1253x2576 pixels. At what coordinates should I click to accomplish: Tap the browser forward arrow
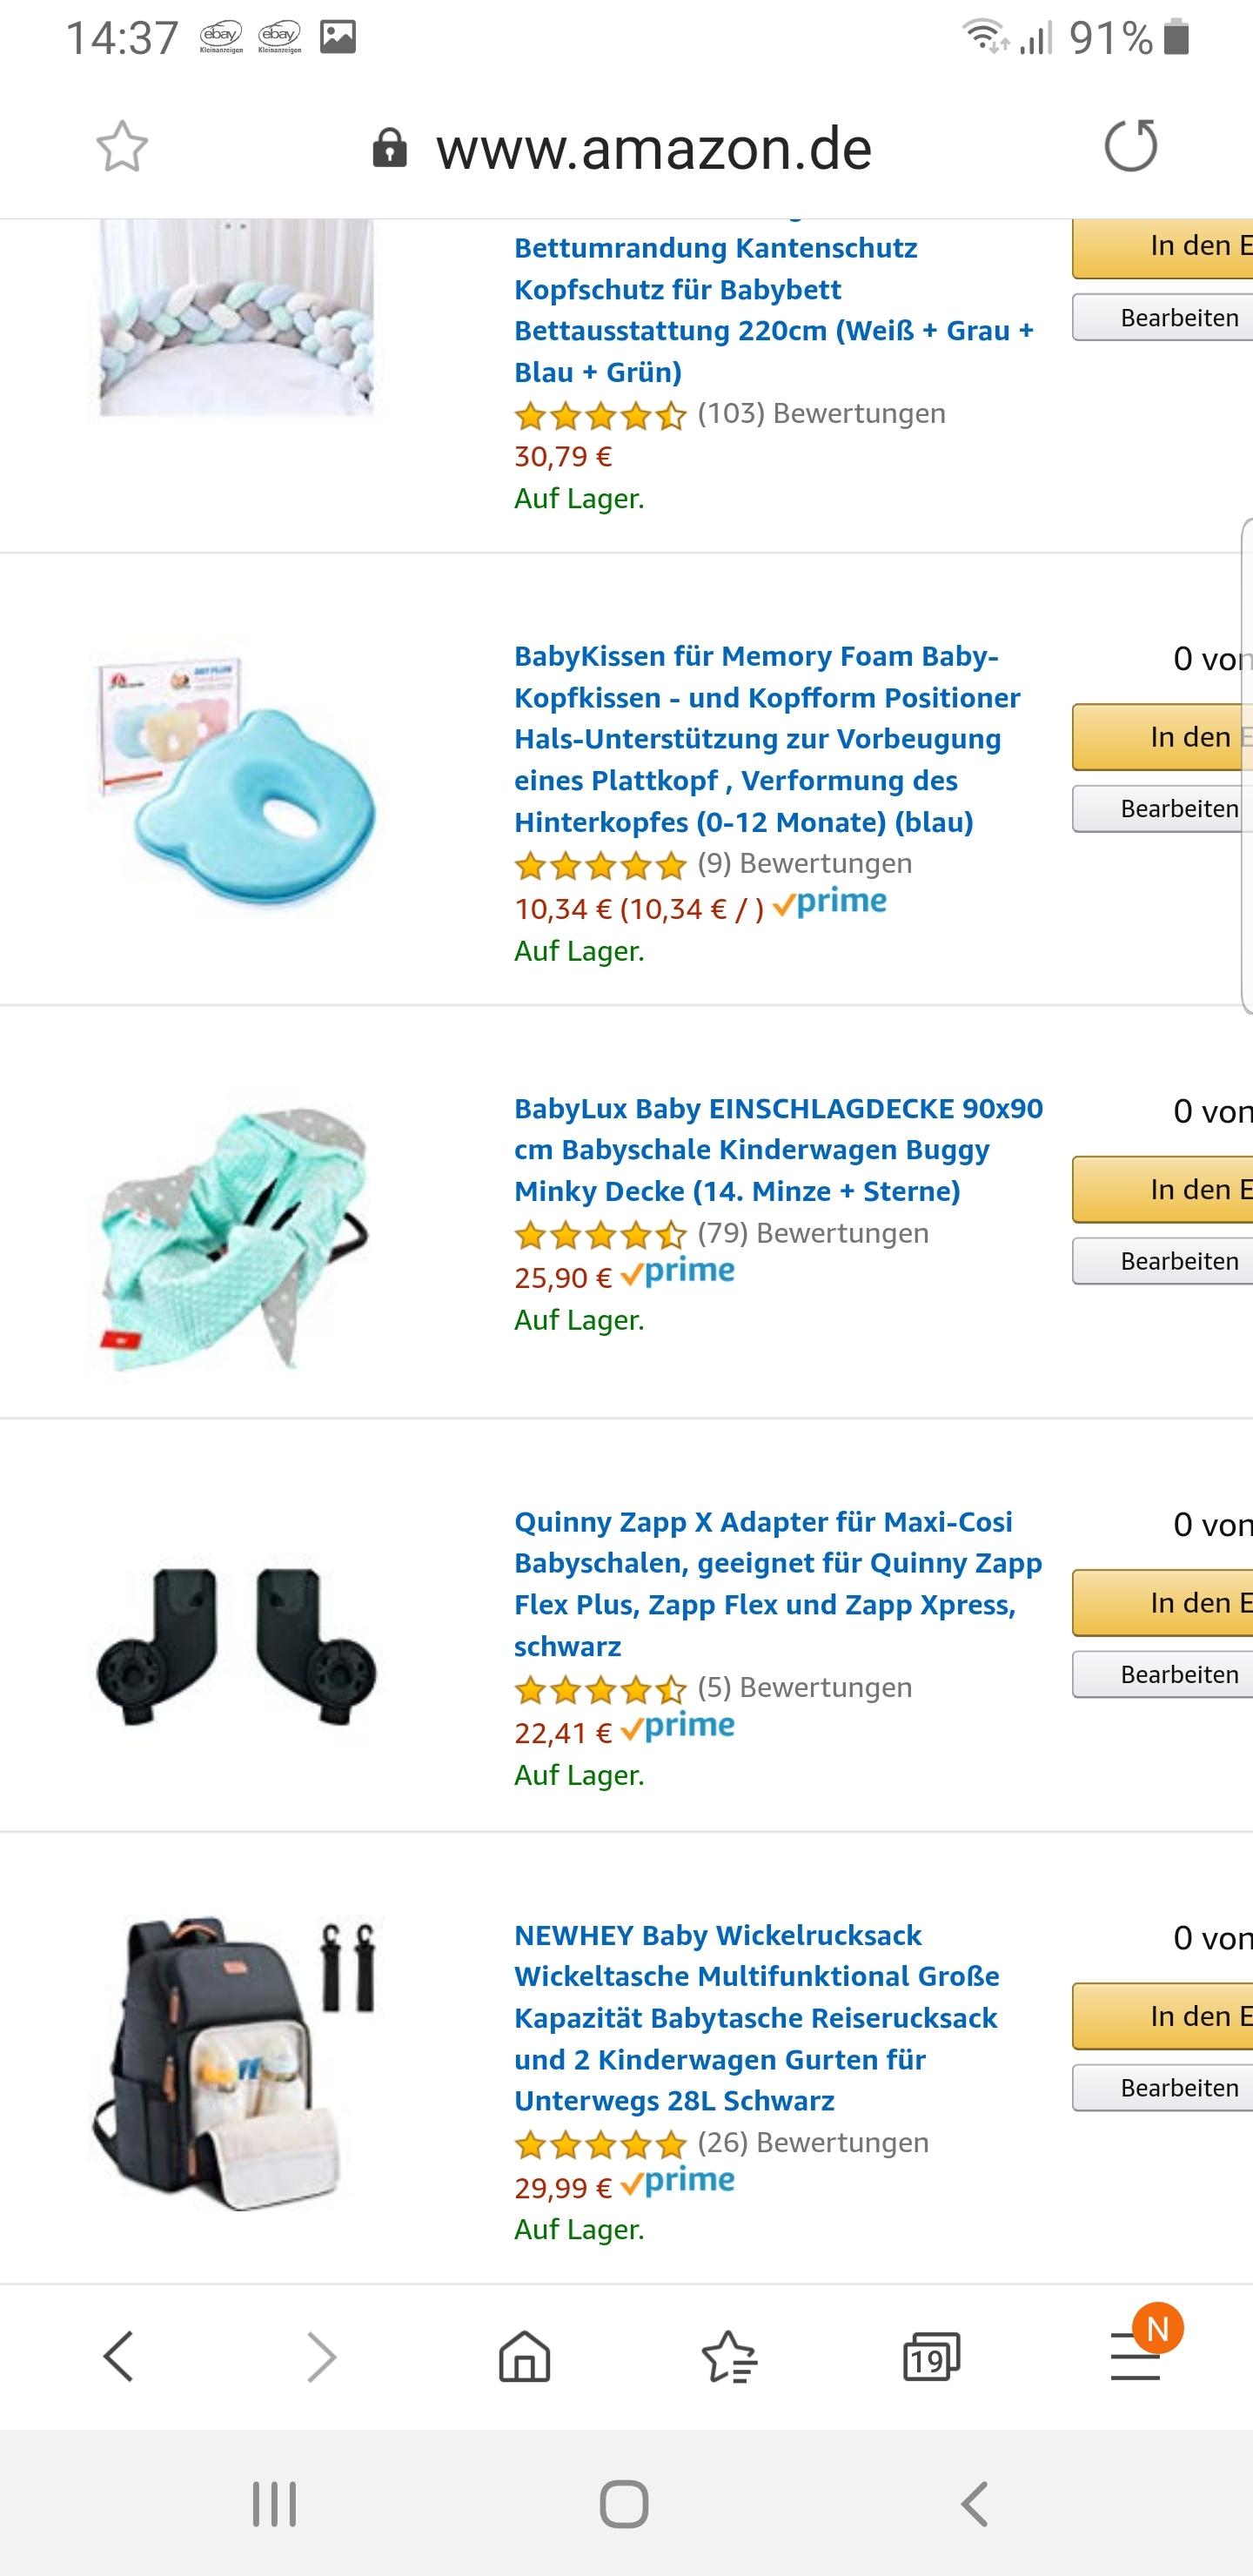pyautogui.click(x=321, y=2356)
